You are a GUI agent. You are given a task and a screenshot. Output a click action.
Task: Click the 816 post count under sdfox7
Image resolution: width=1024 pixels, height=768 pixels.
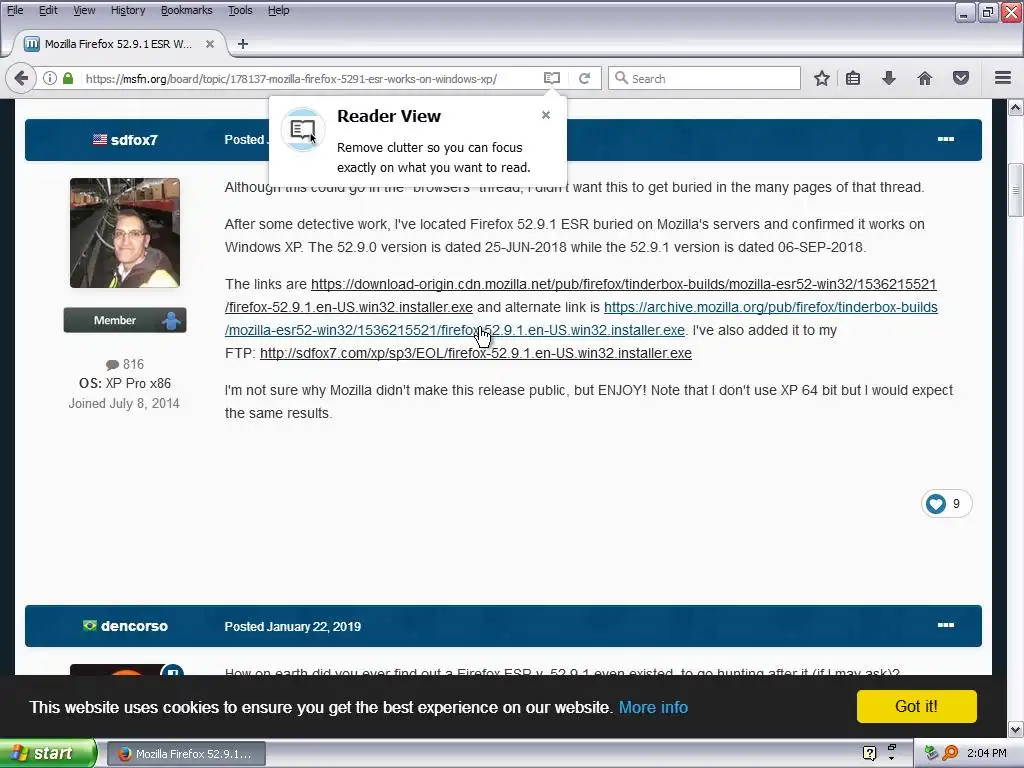[125, 364]
